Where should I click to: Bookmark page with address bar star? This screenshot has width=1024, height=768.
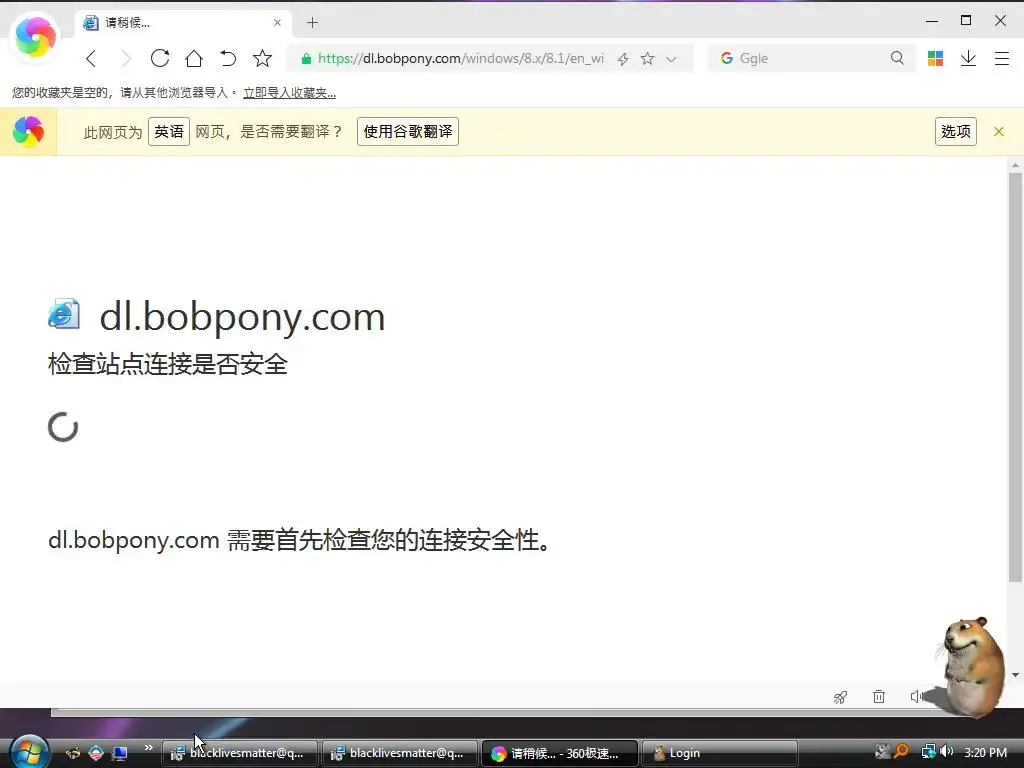[x=647, y=59]
